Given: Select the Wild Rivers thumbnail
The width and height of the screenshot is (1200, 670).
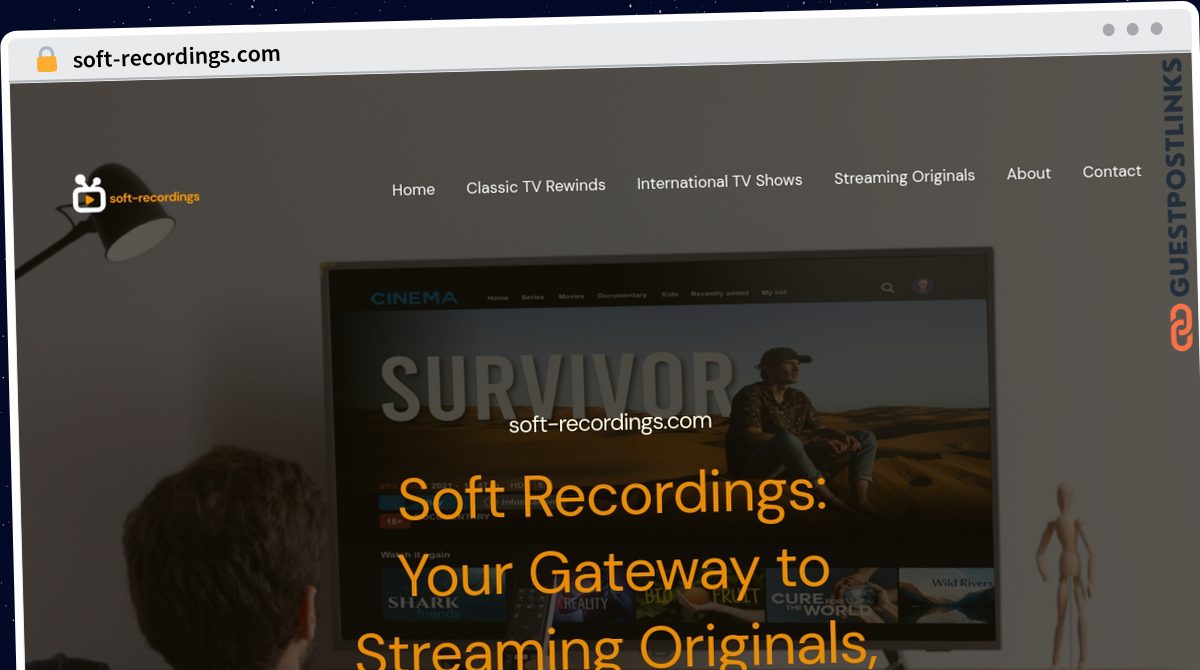Looking at the screenshot, I should pos(946,596).
